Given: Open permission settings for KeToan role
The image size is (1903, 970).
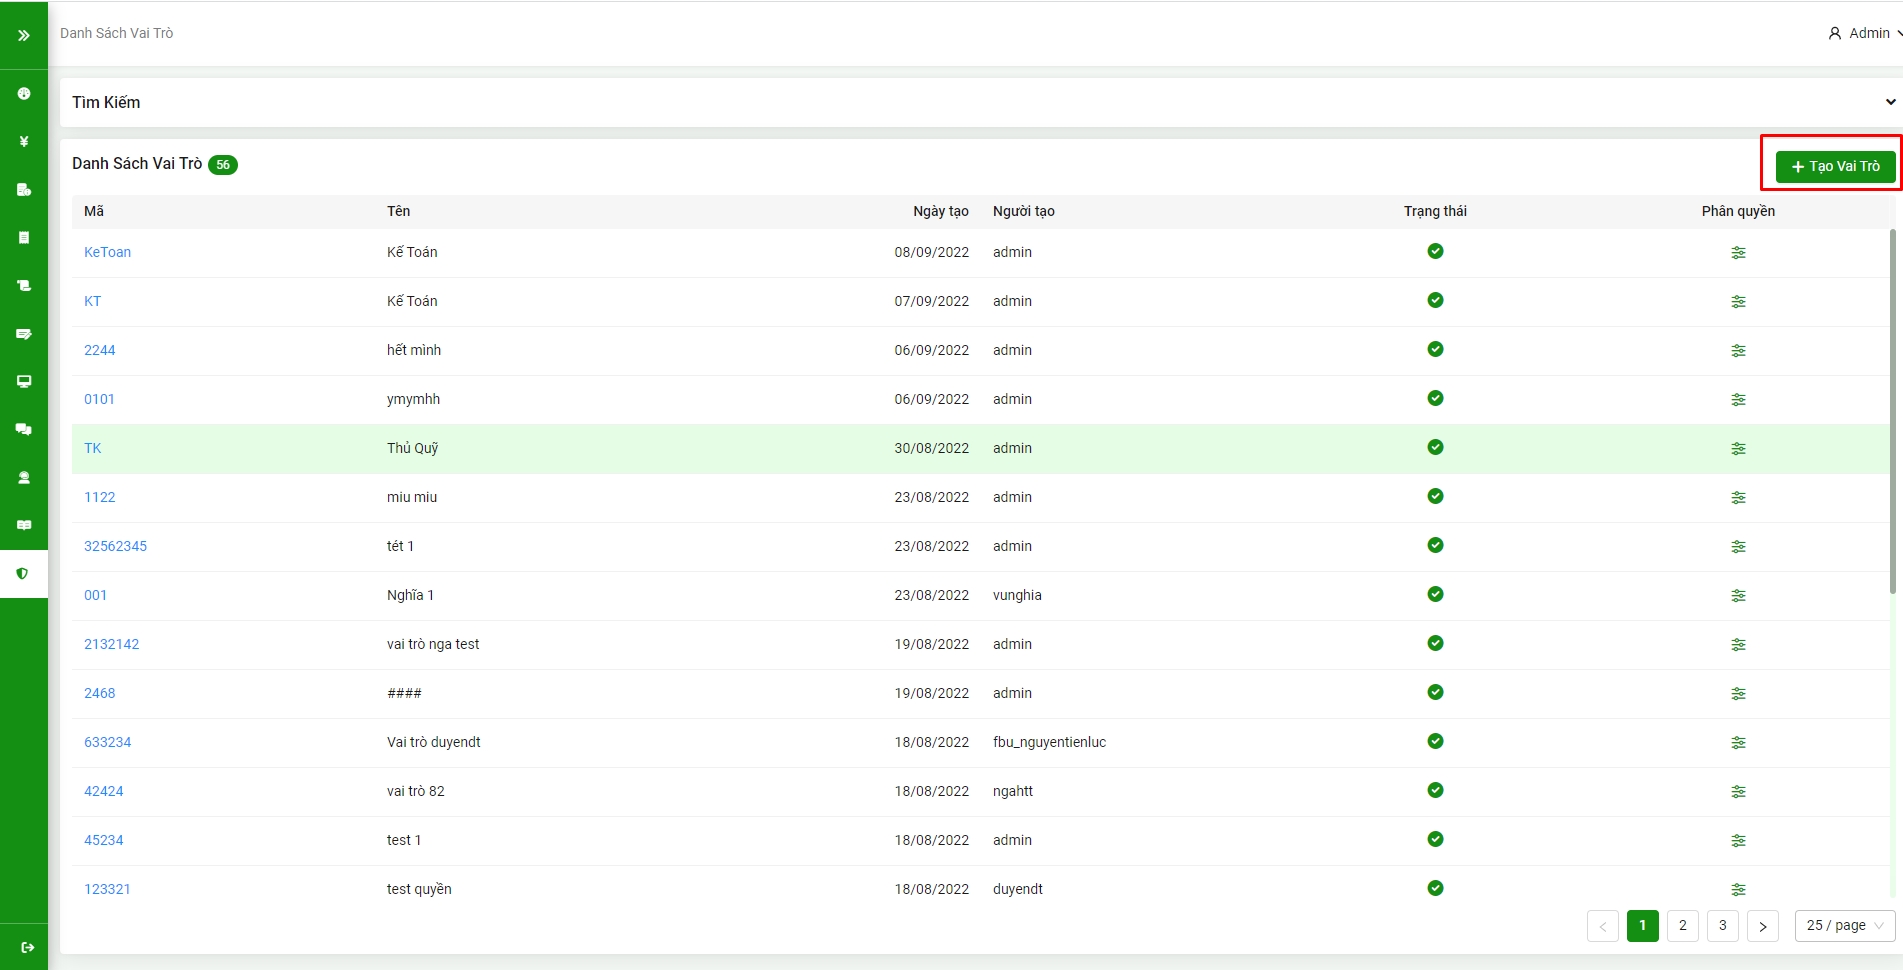Looking at the screenshot, I should click(1738, 253).
